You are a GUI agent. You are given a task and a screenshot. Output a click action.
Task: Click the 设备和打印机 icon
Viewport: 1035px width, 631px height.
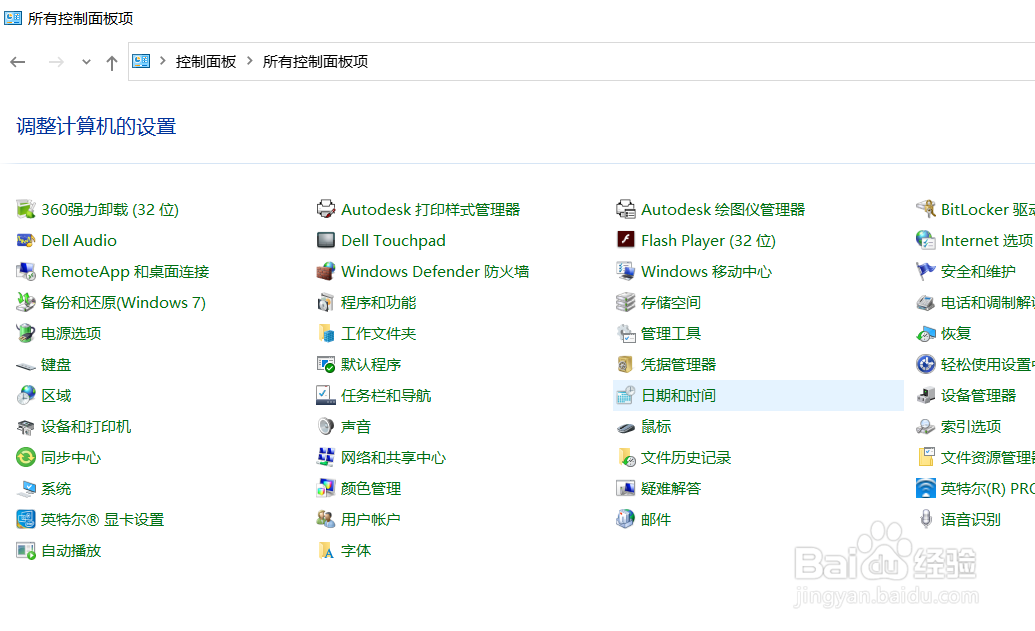(26, 427)
